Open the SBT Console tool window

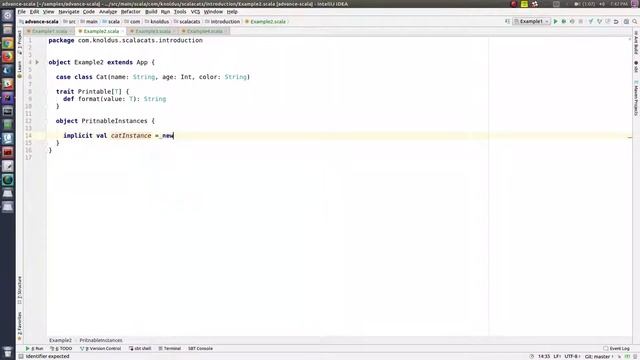pos(200,349)
